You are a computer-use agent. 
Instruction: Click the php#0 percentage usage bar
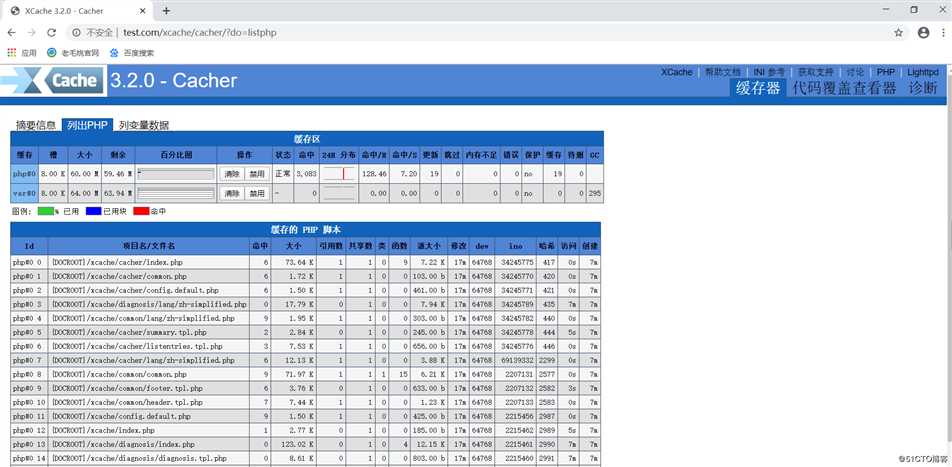pos(175,174)
